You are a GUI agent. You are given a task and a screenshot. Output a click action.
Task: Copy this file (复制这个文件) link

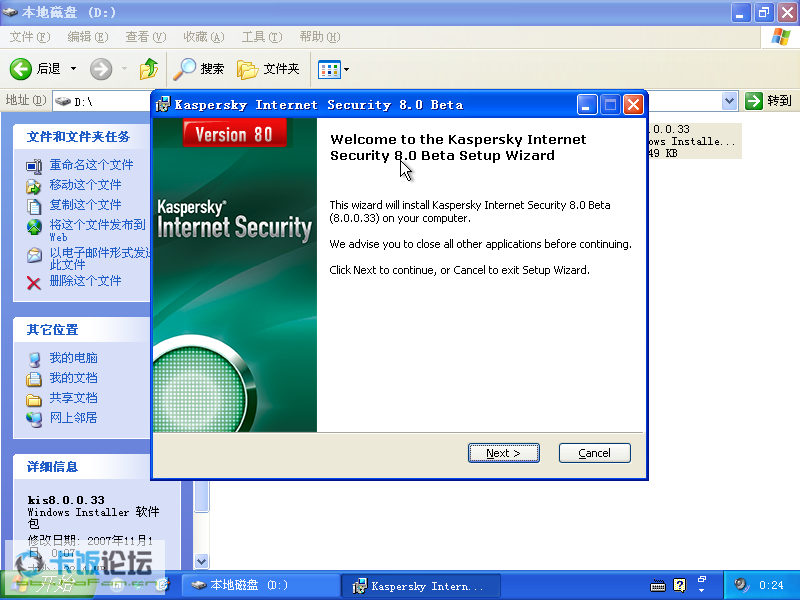click(85, 205)
